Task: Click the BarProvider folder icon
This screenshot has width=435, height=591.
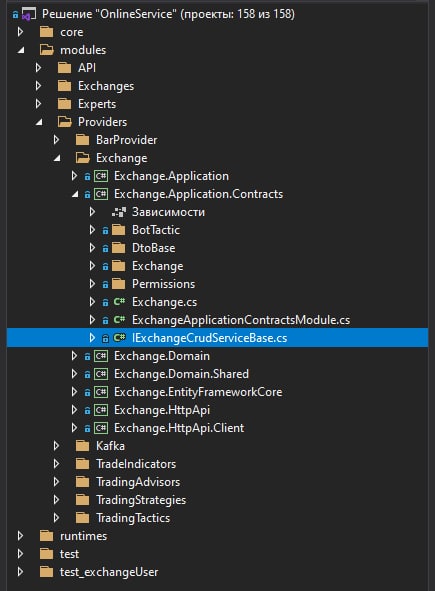Action: [x=82, y=140]
